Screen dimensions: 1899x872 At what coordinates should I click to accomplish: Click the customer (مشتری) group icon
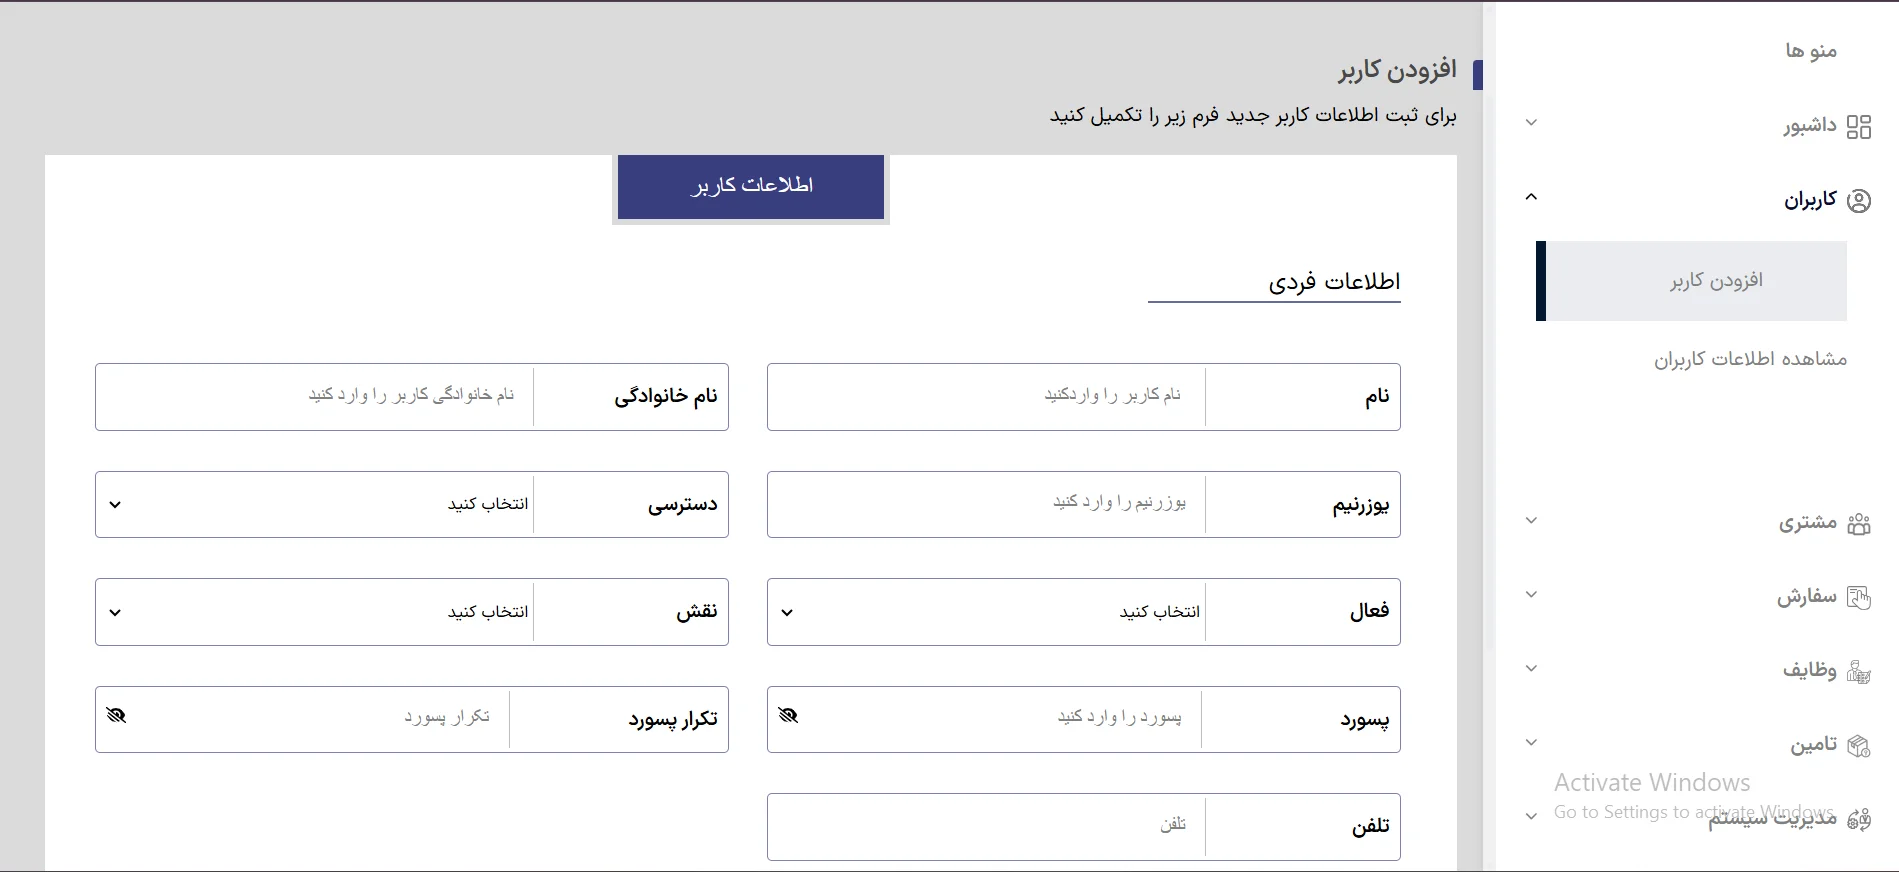coord(1858,523)
